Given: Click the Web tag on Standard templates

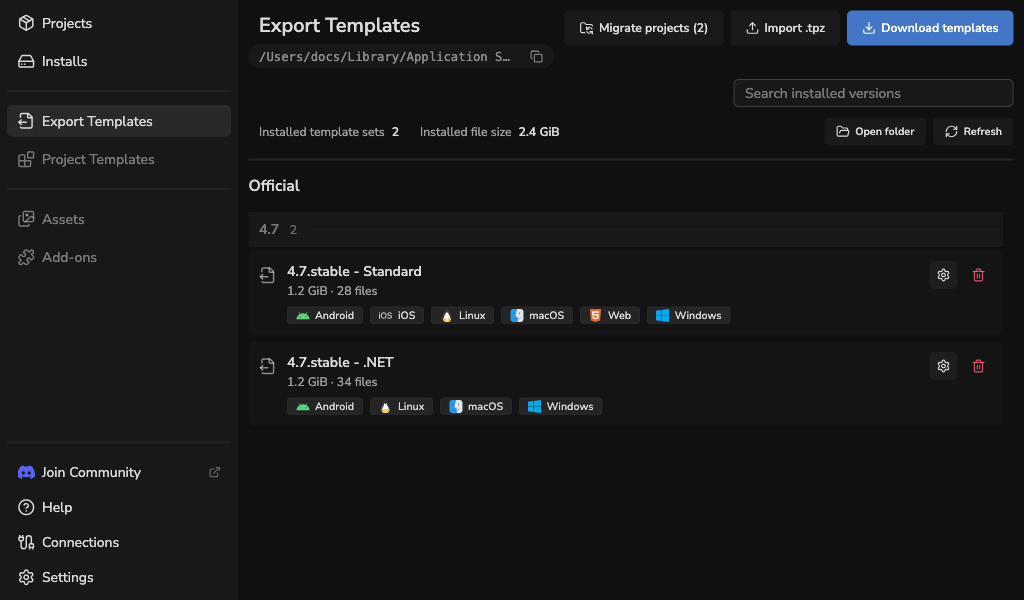Looking at the screenshot, I should (610, 315).
